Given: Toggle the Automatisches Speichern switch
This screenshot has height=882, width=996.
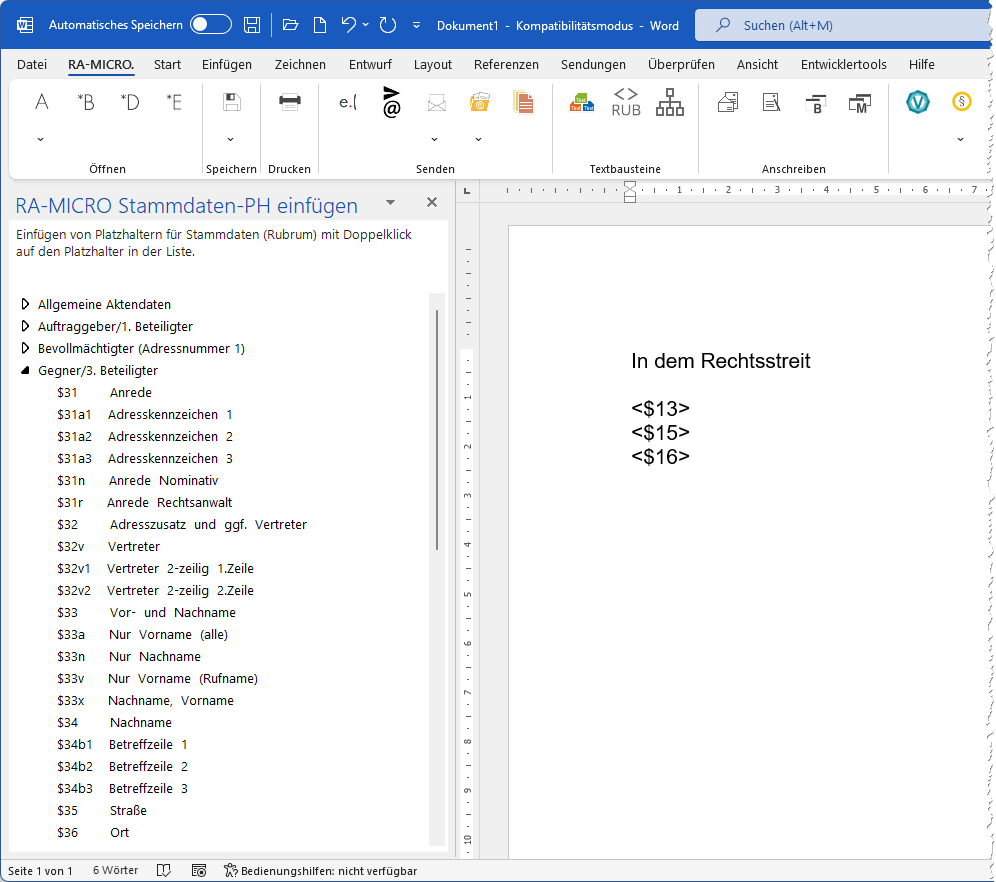Looking at the screenshot, I should click(211, 25).
